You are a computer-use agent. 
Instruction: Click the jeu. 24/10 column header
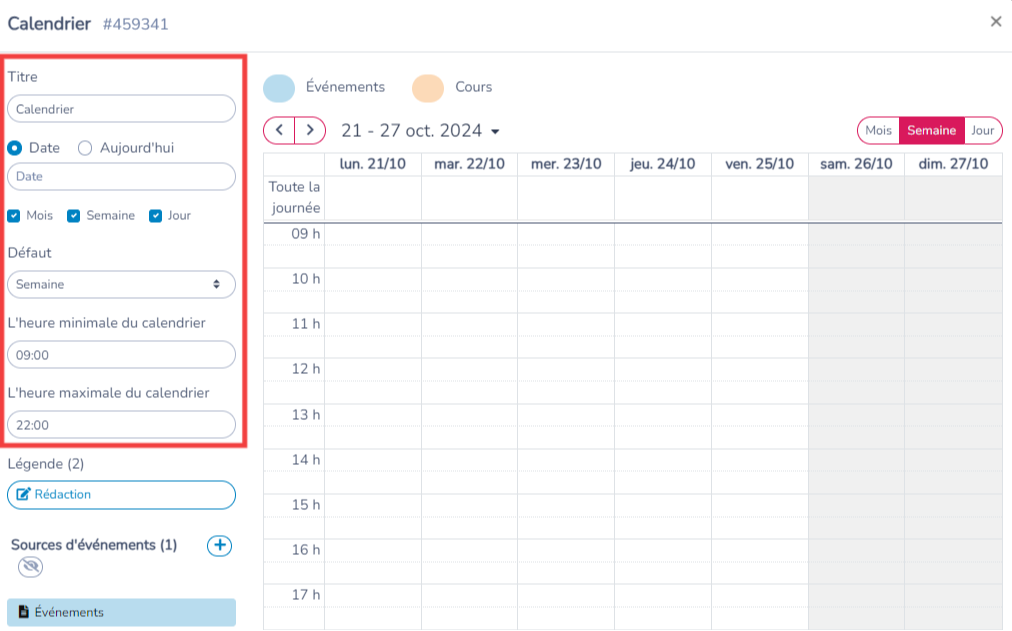pyautogui.click(x=663, y=165)
